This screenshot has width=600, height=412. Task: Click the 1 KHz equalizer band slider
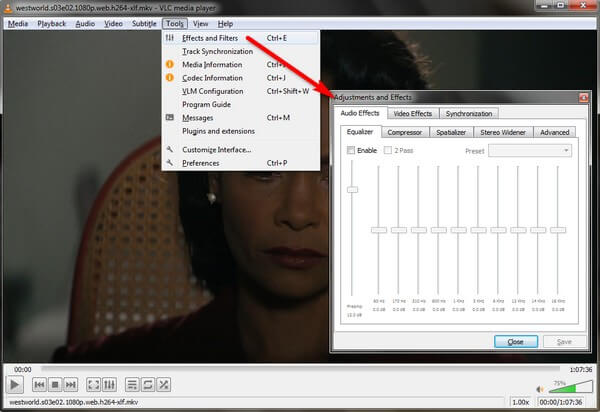click(x=458, y=230)
